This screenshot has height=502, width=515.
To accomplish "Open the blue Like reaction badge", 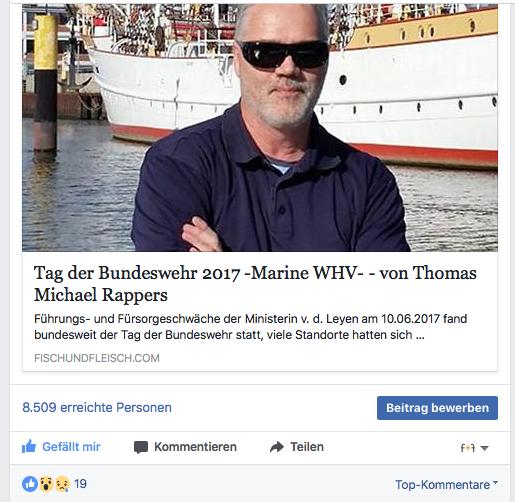I will click(x=30, y=484).
